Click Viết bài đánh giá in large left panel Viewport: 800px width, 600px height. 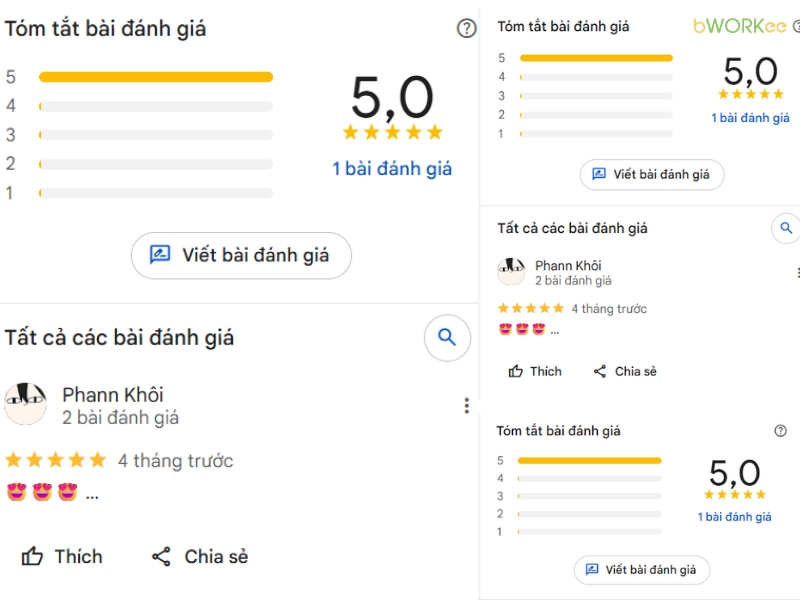(241, 255)
